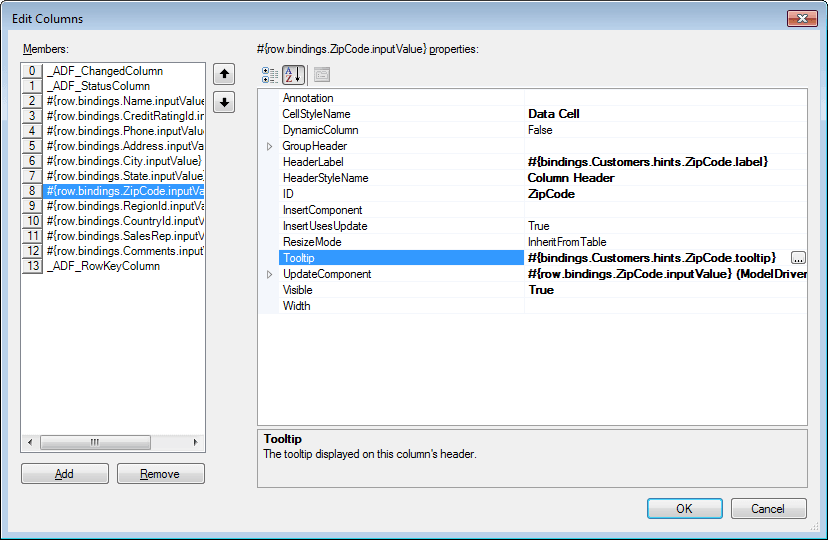Image resolution: width=828 pixels, height=540 pixels.
Task: Open Tooltip value ellipsis editor button
Action: point(798,258)
